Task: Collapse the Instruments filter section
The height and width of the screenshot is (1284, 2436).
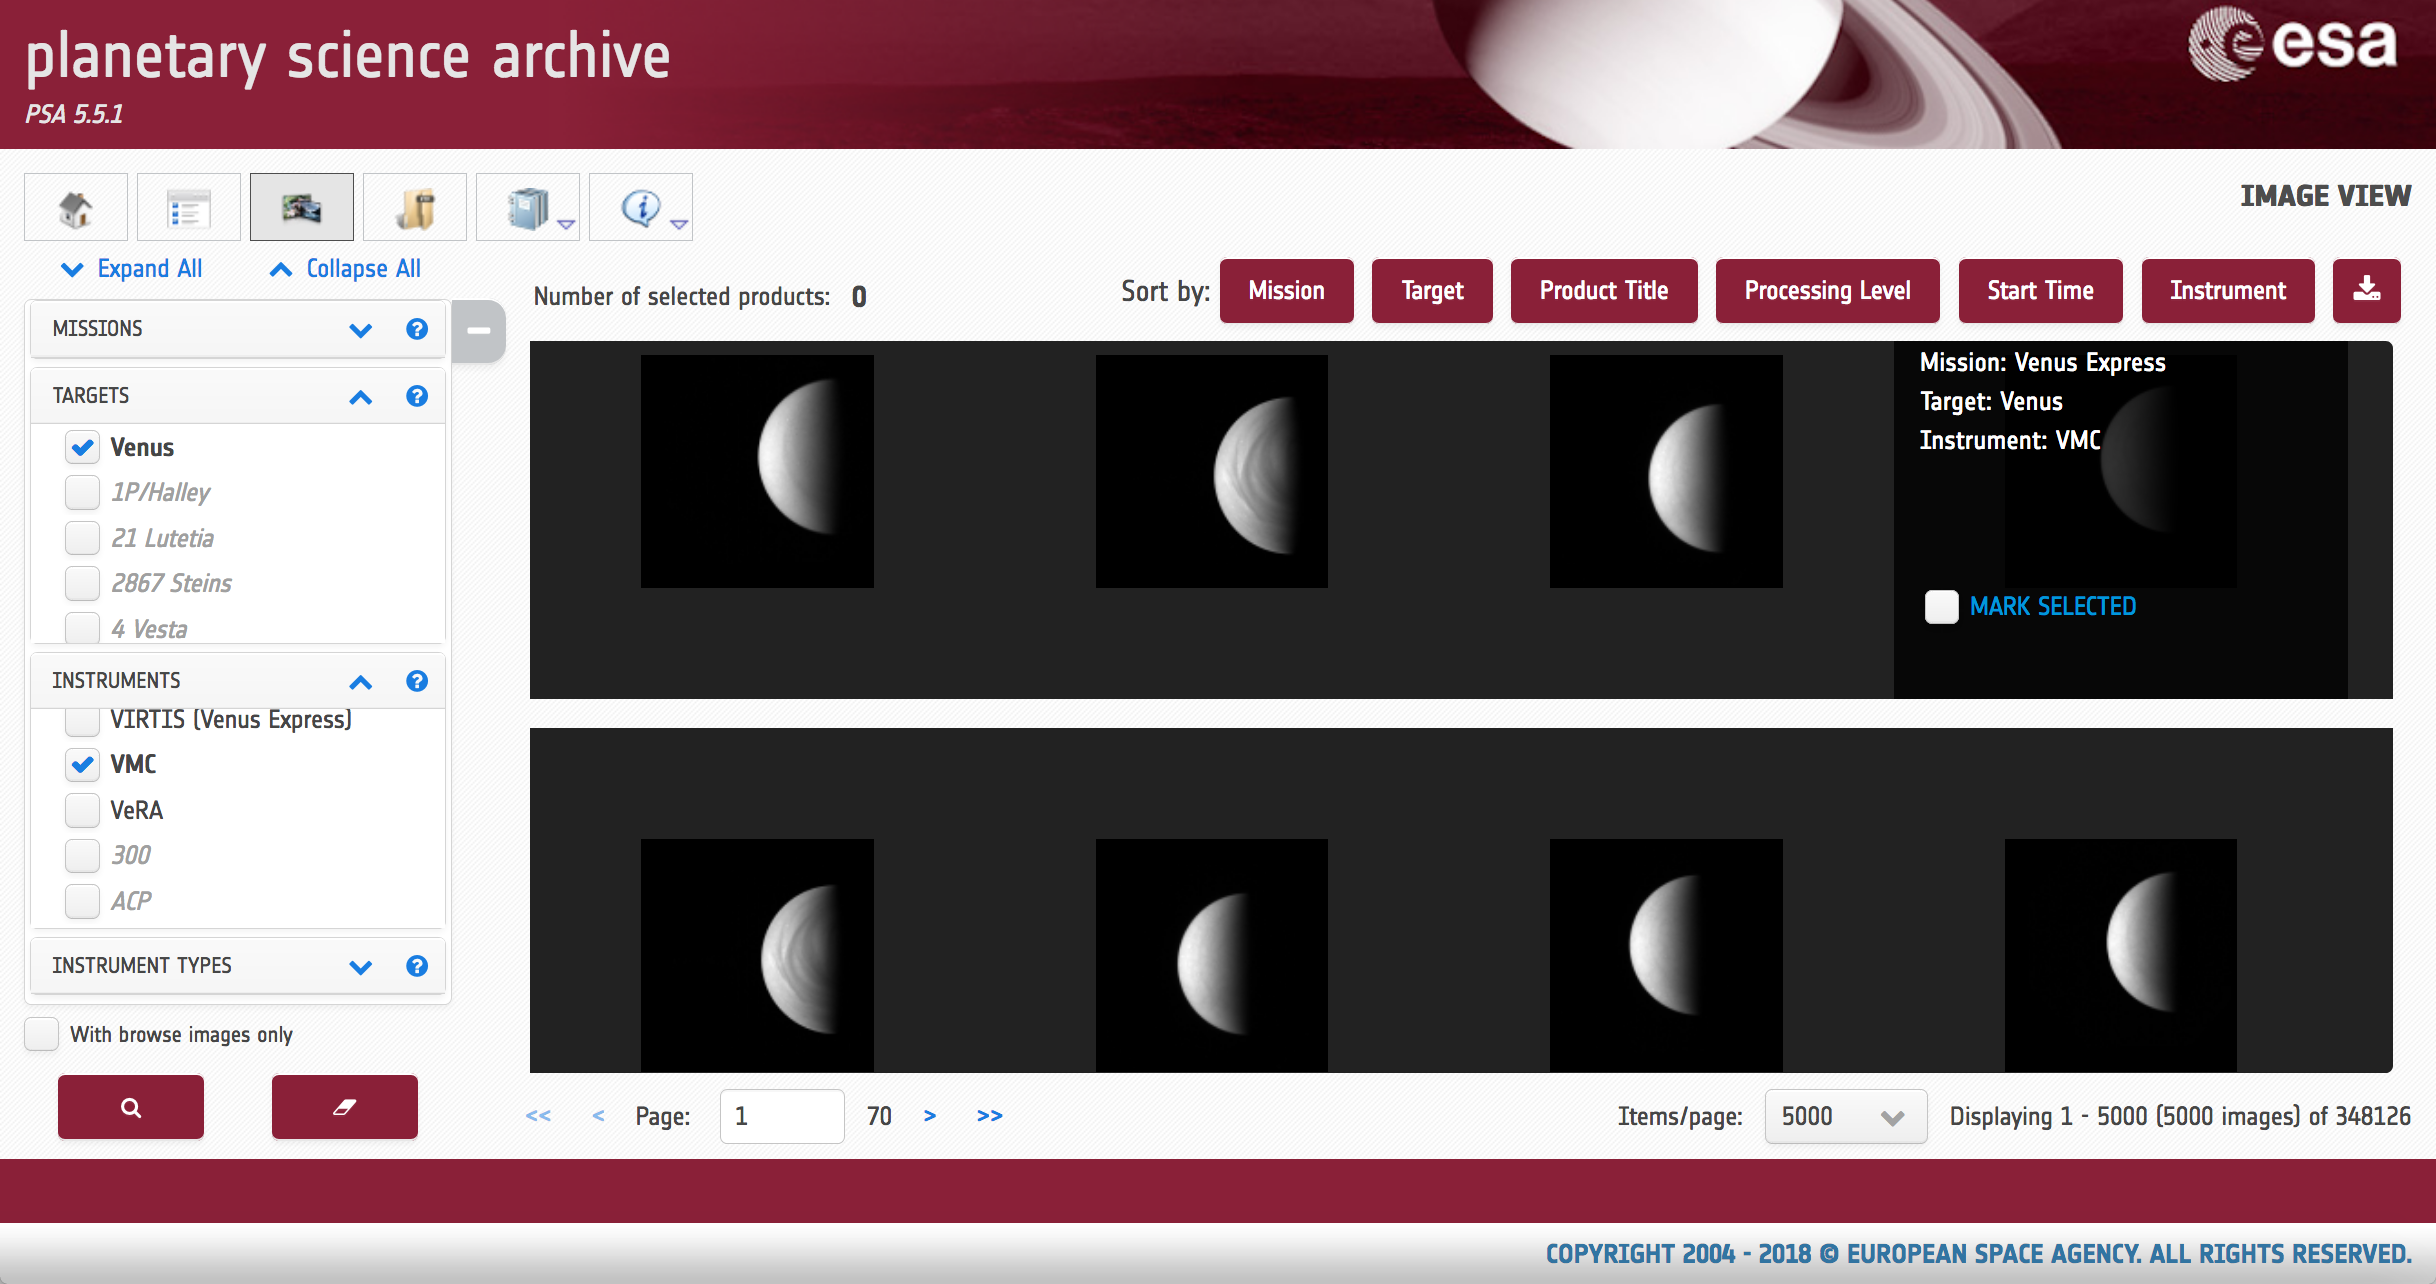Action: pyautogui.click(x=360, y=681)
